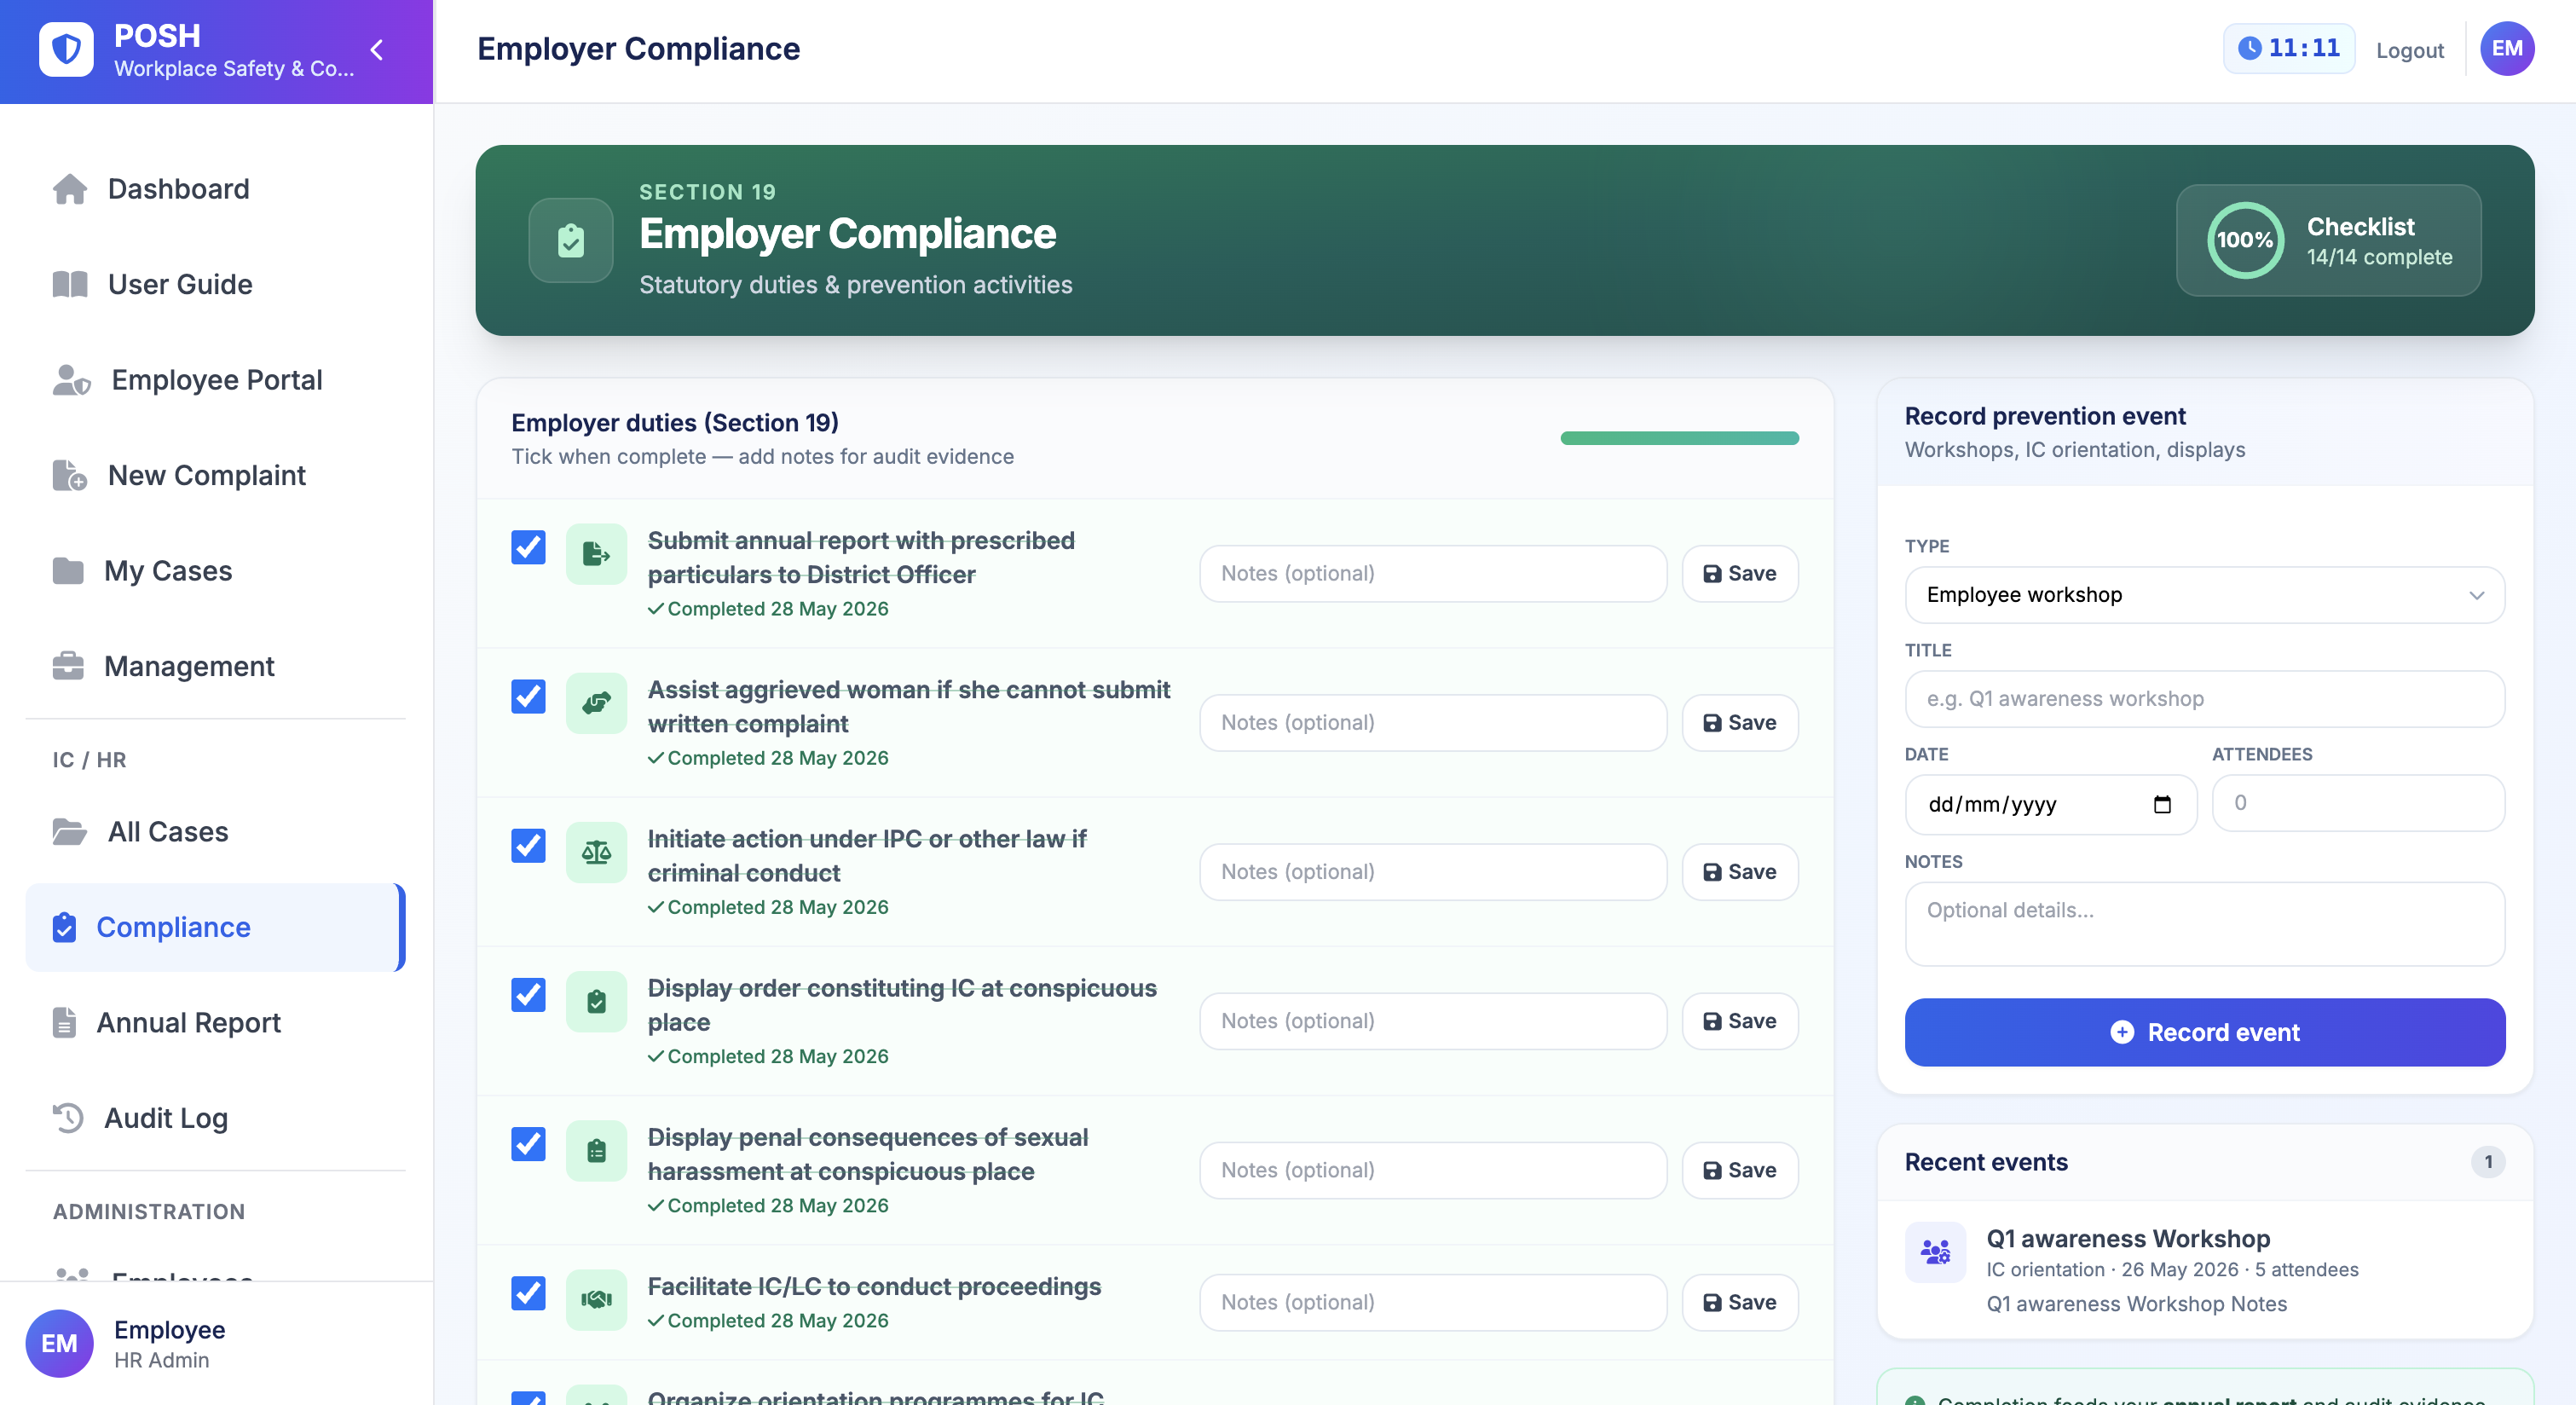
Task: Click the Q1 awareness Workshop group icon
Action: [1935, 1251]
